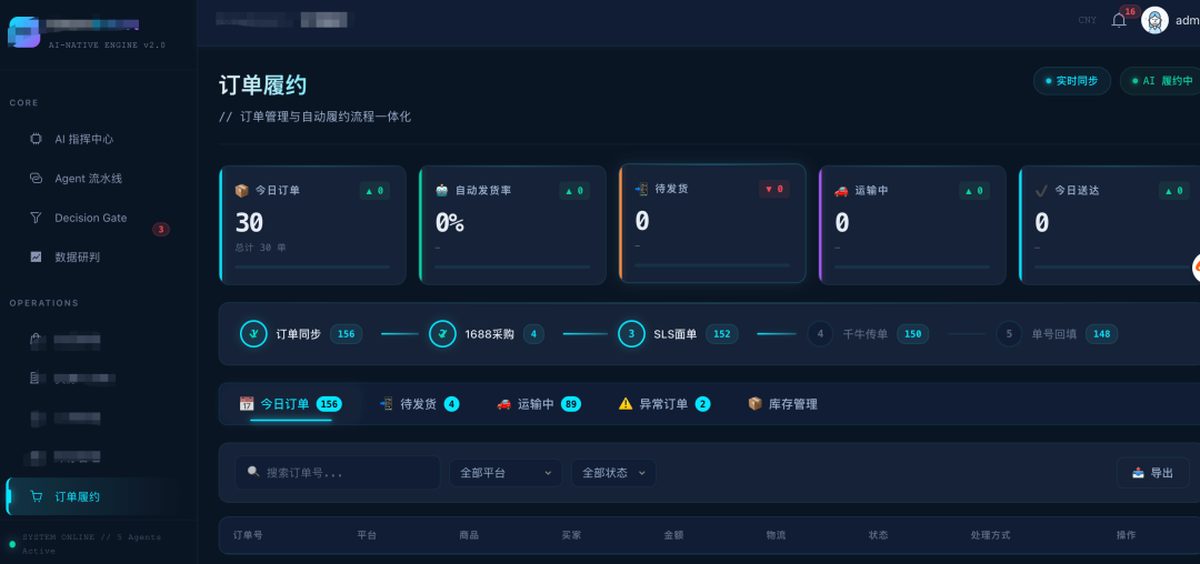This screenshot has height=564, width=1200.
Task: Click the 152 count badge on SLS面单 step
Action: 722,334
